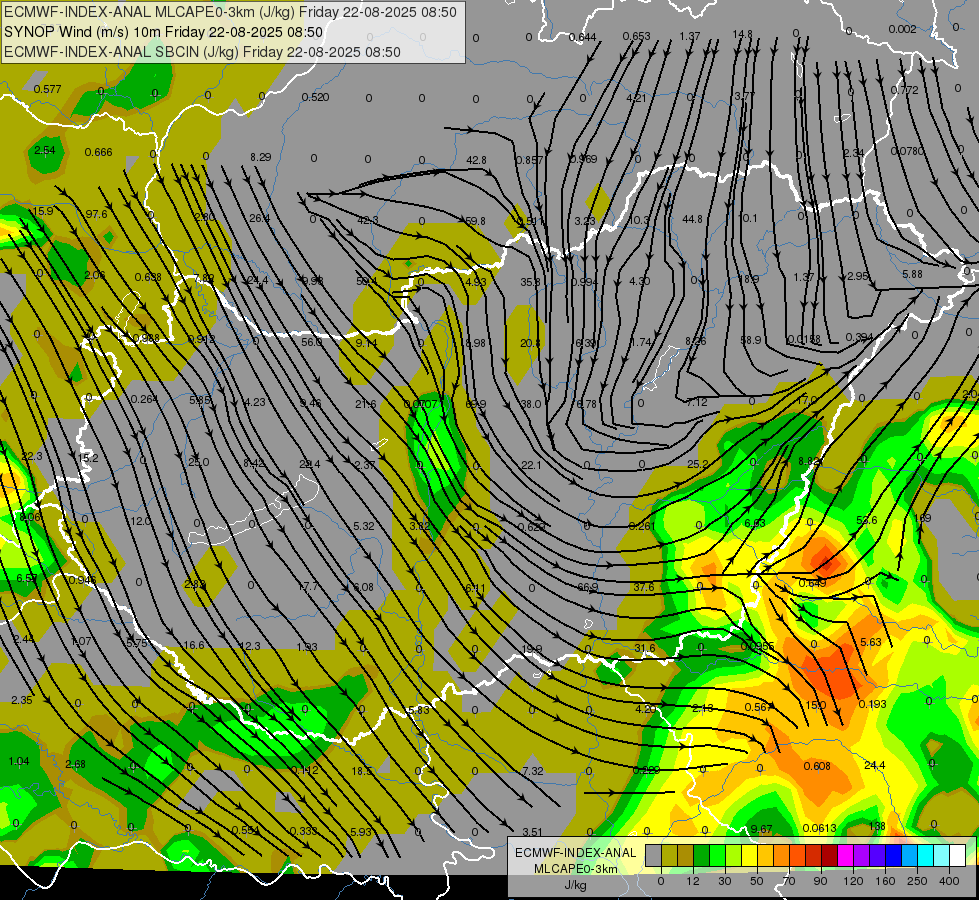Click the map value 3.51
This screenshot has width=979, height=900.
(x=533, y=832)
